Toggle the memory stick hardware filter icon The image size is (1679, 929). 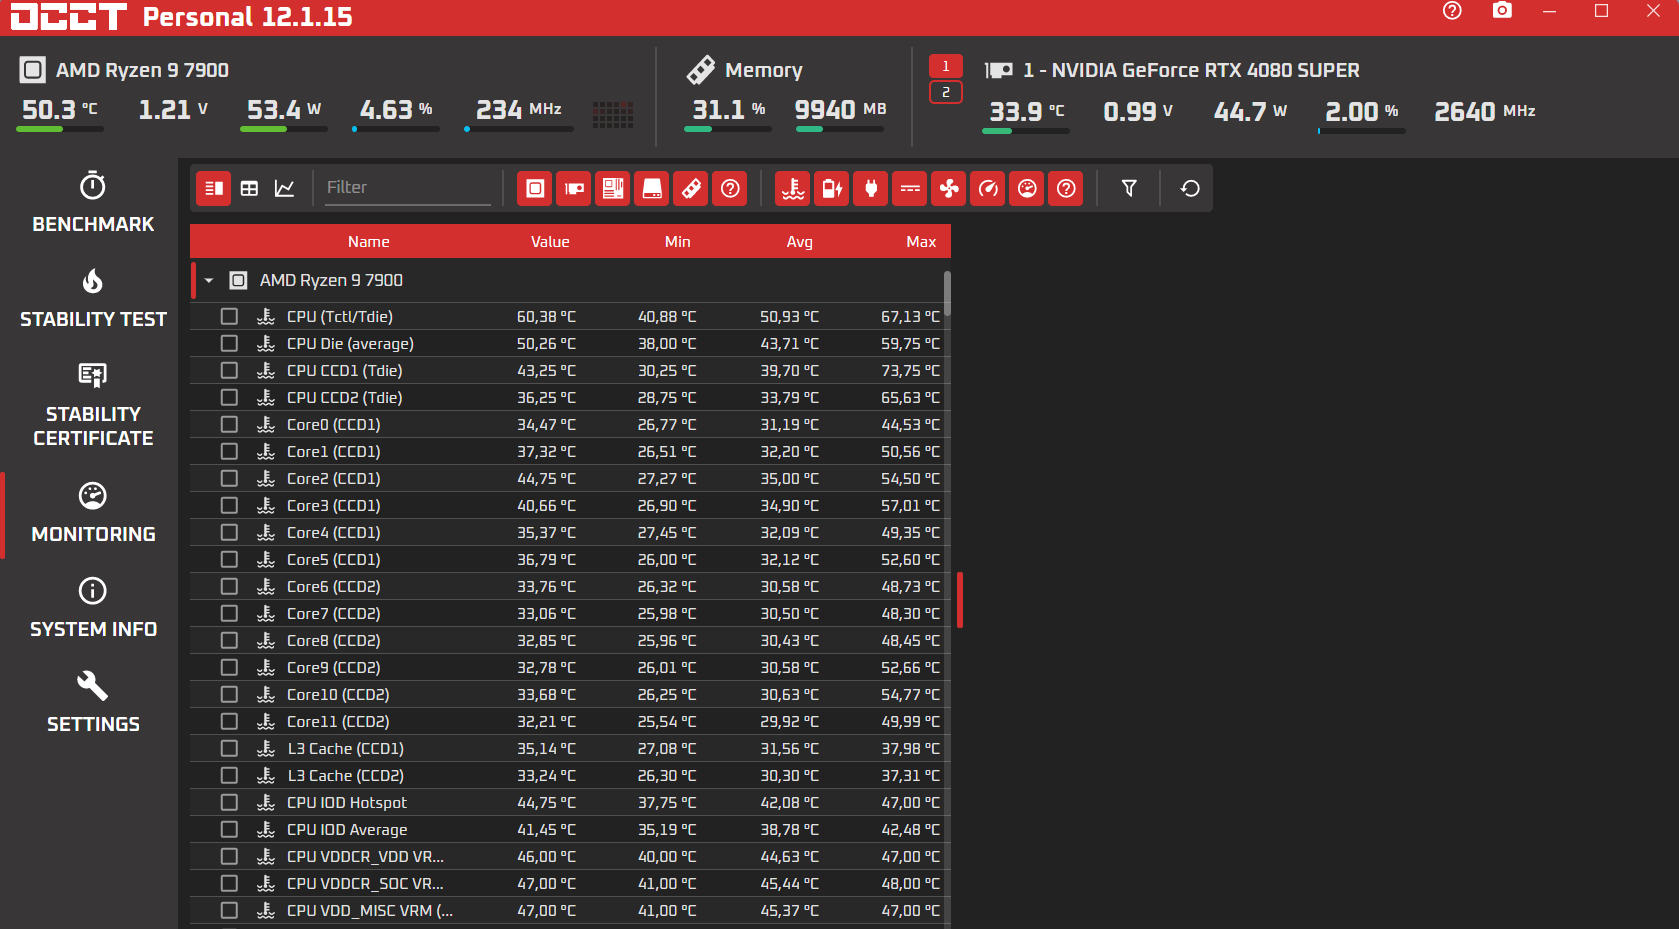(x=691, y=188)
